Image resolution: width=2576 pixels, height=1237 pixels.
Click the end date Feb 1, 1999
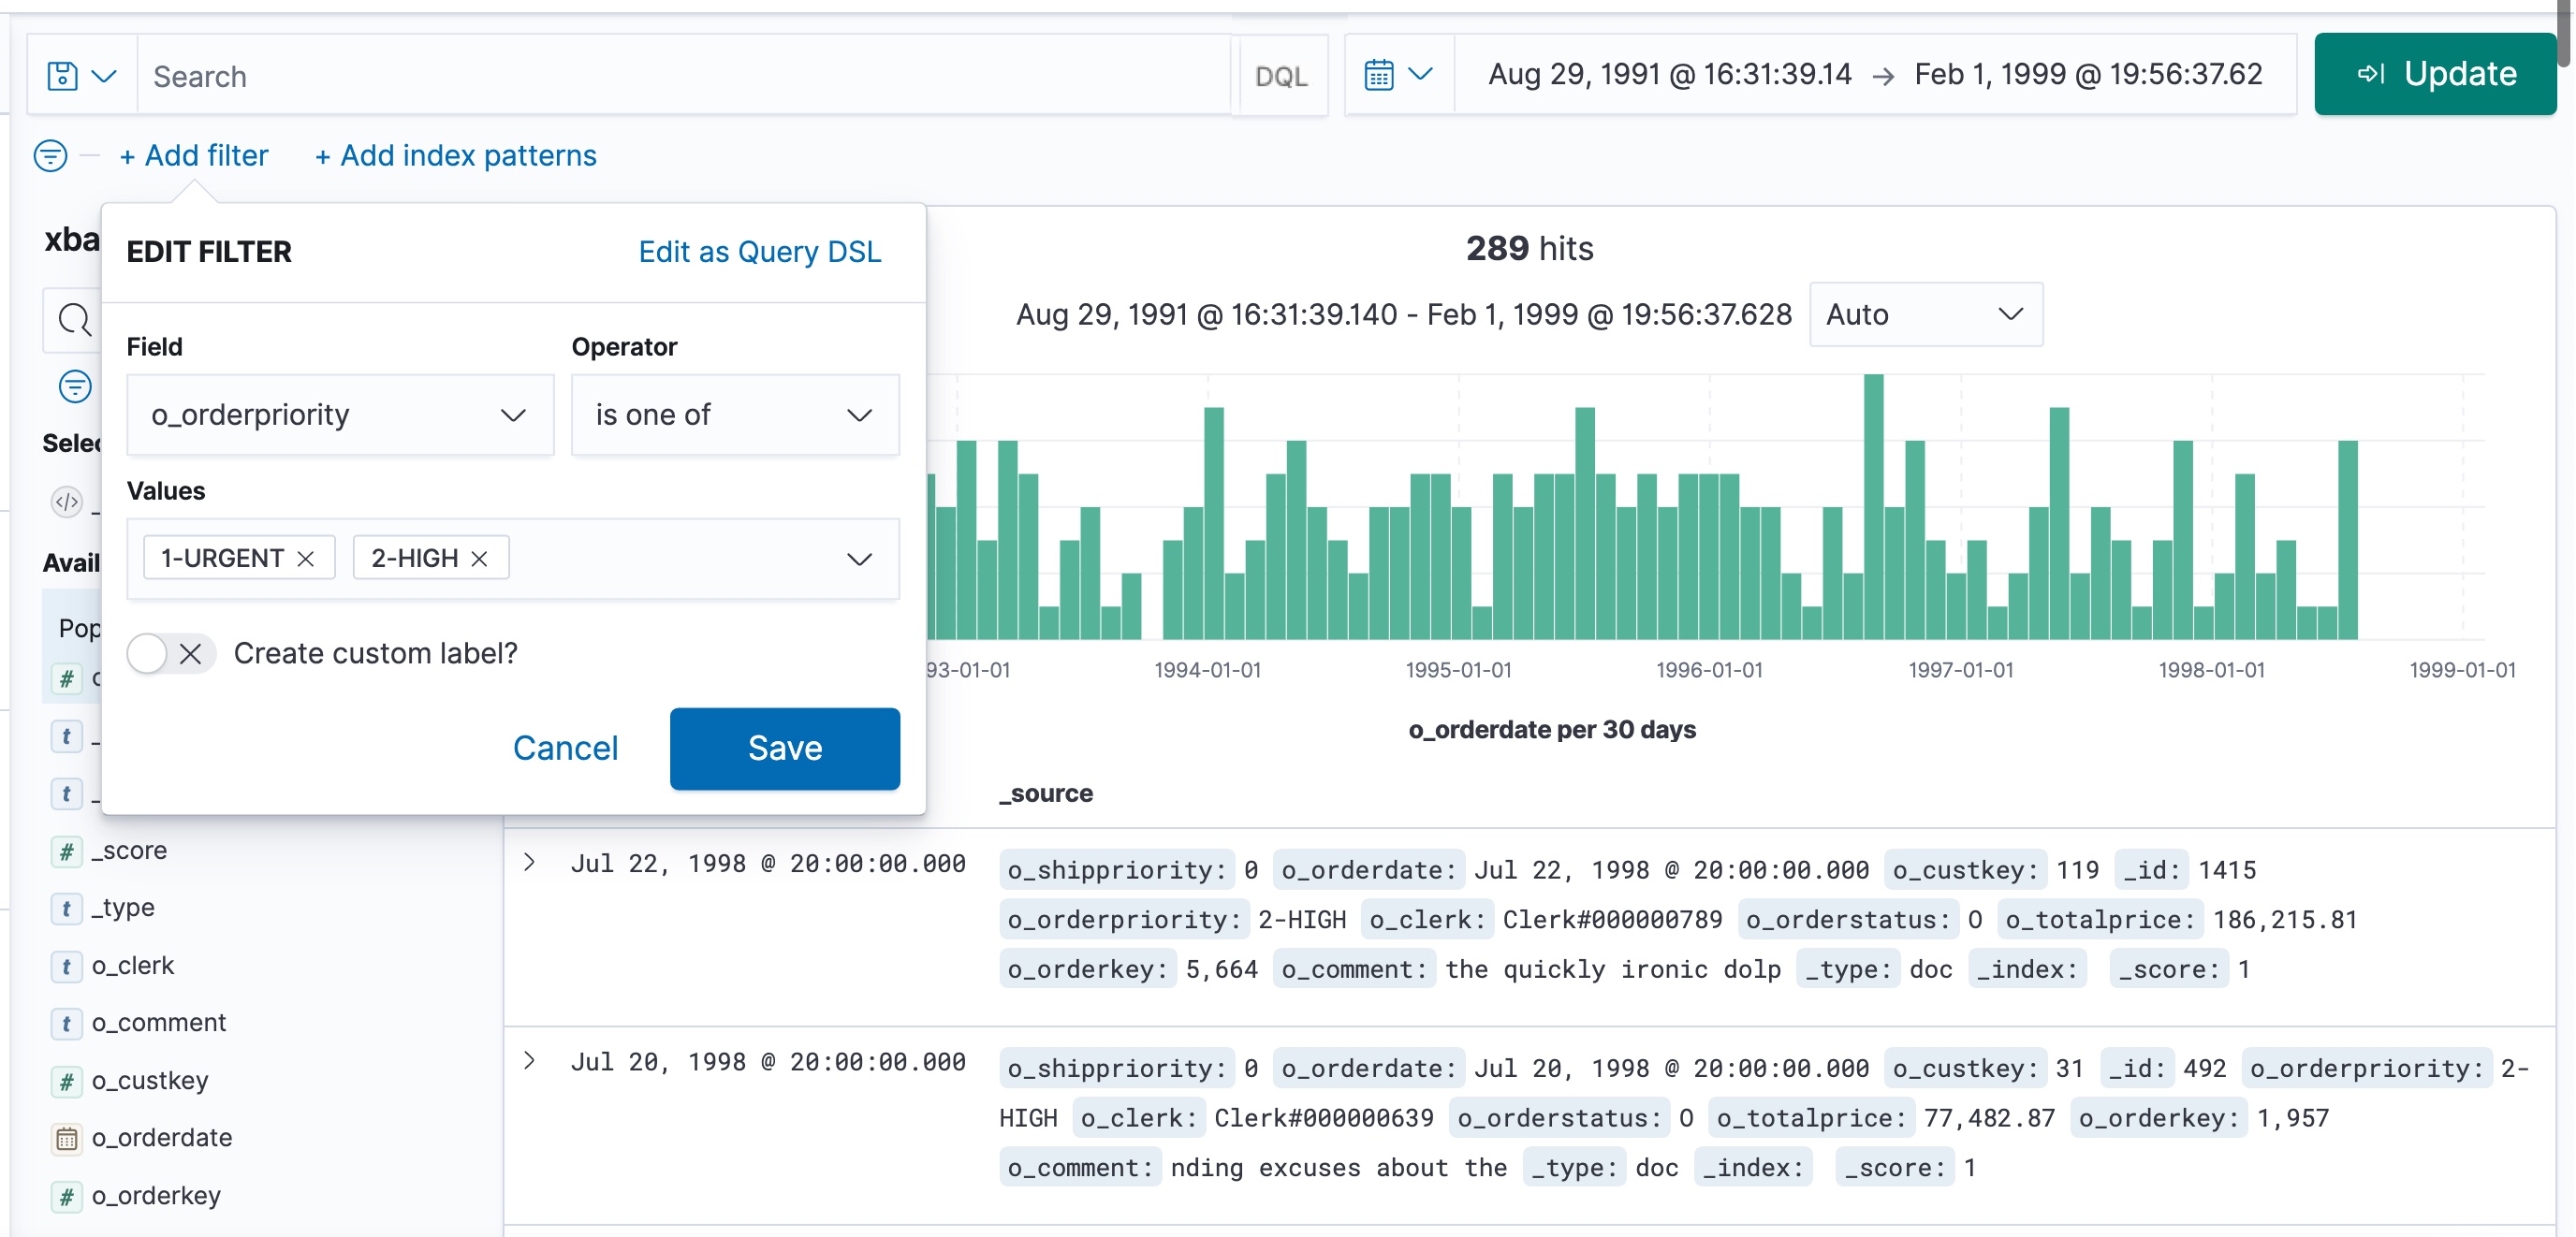tap(2088, 74)
